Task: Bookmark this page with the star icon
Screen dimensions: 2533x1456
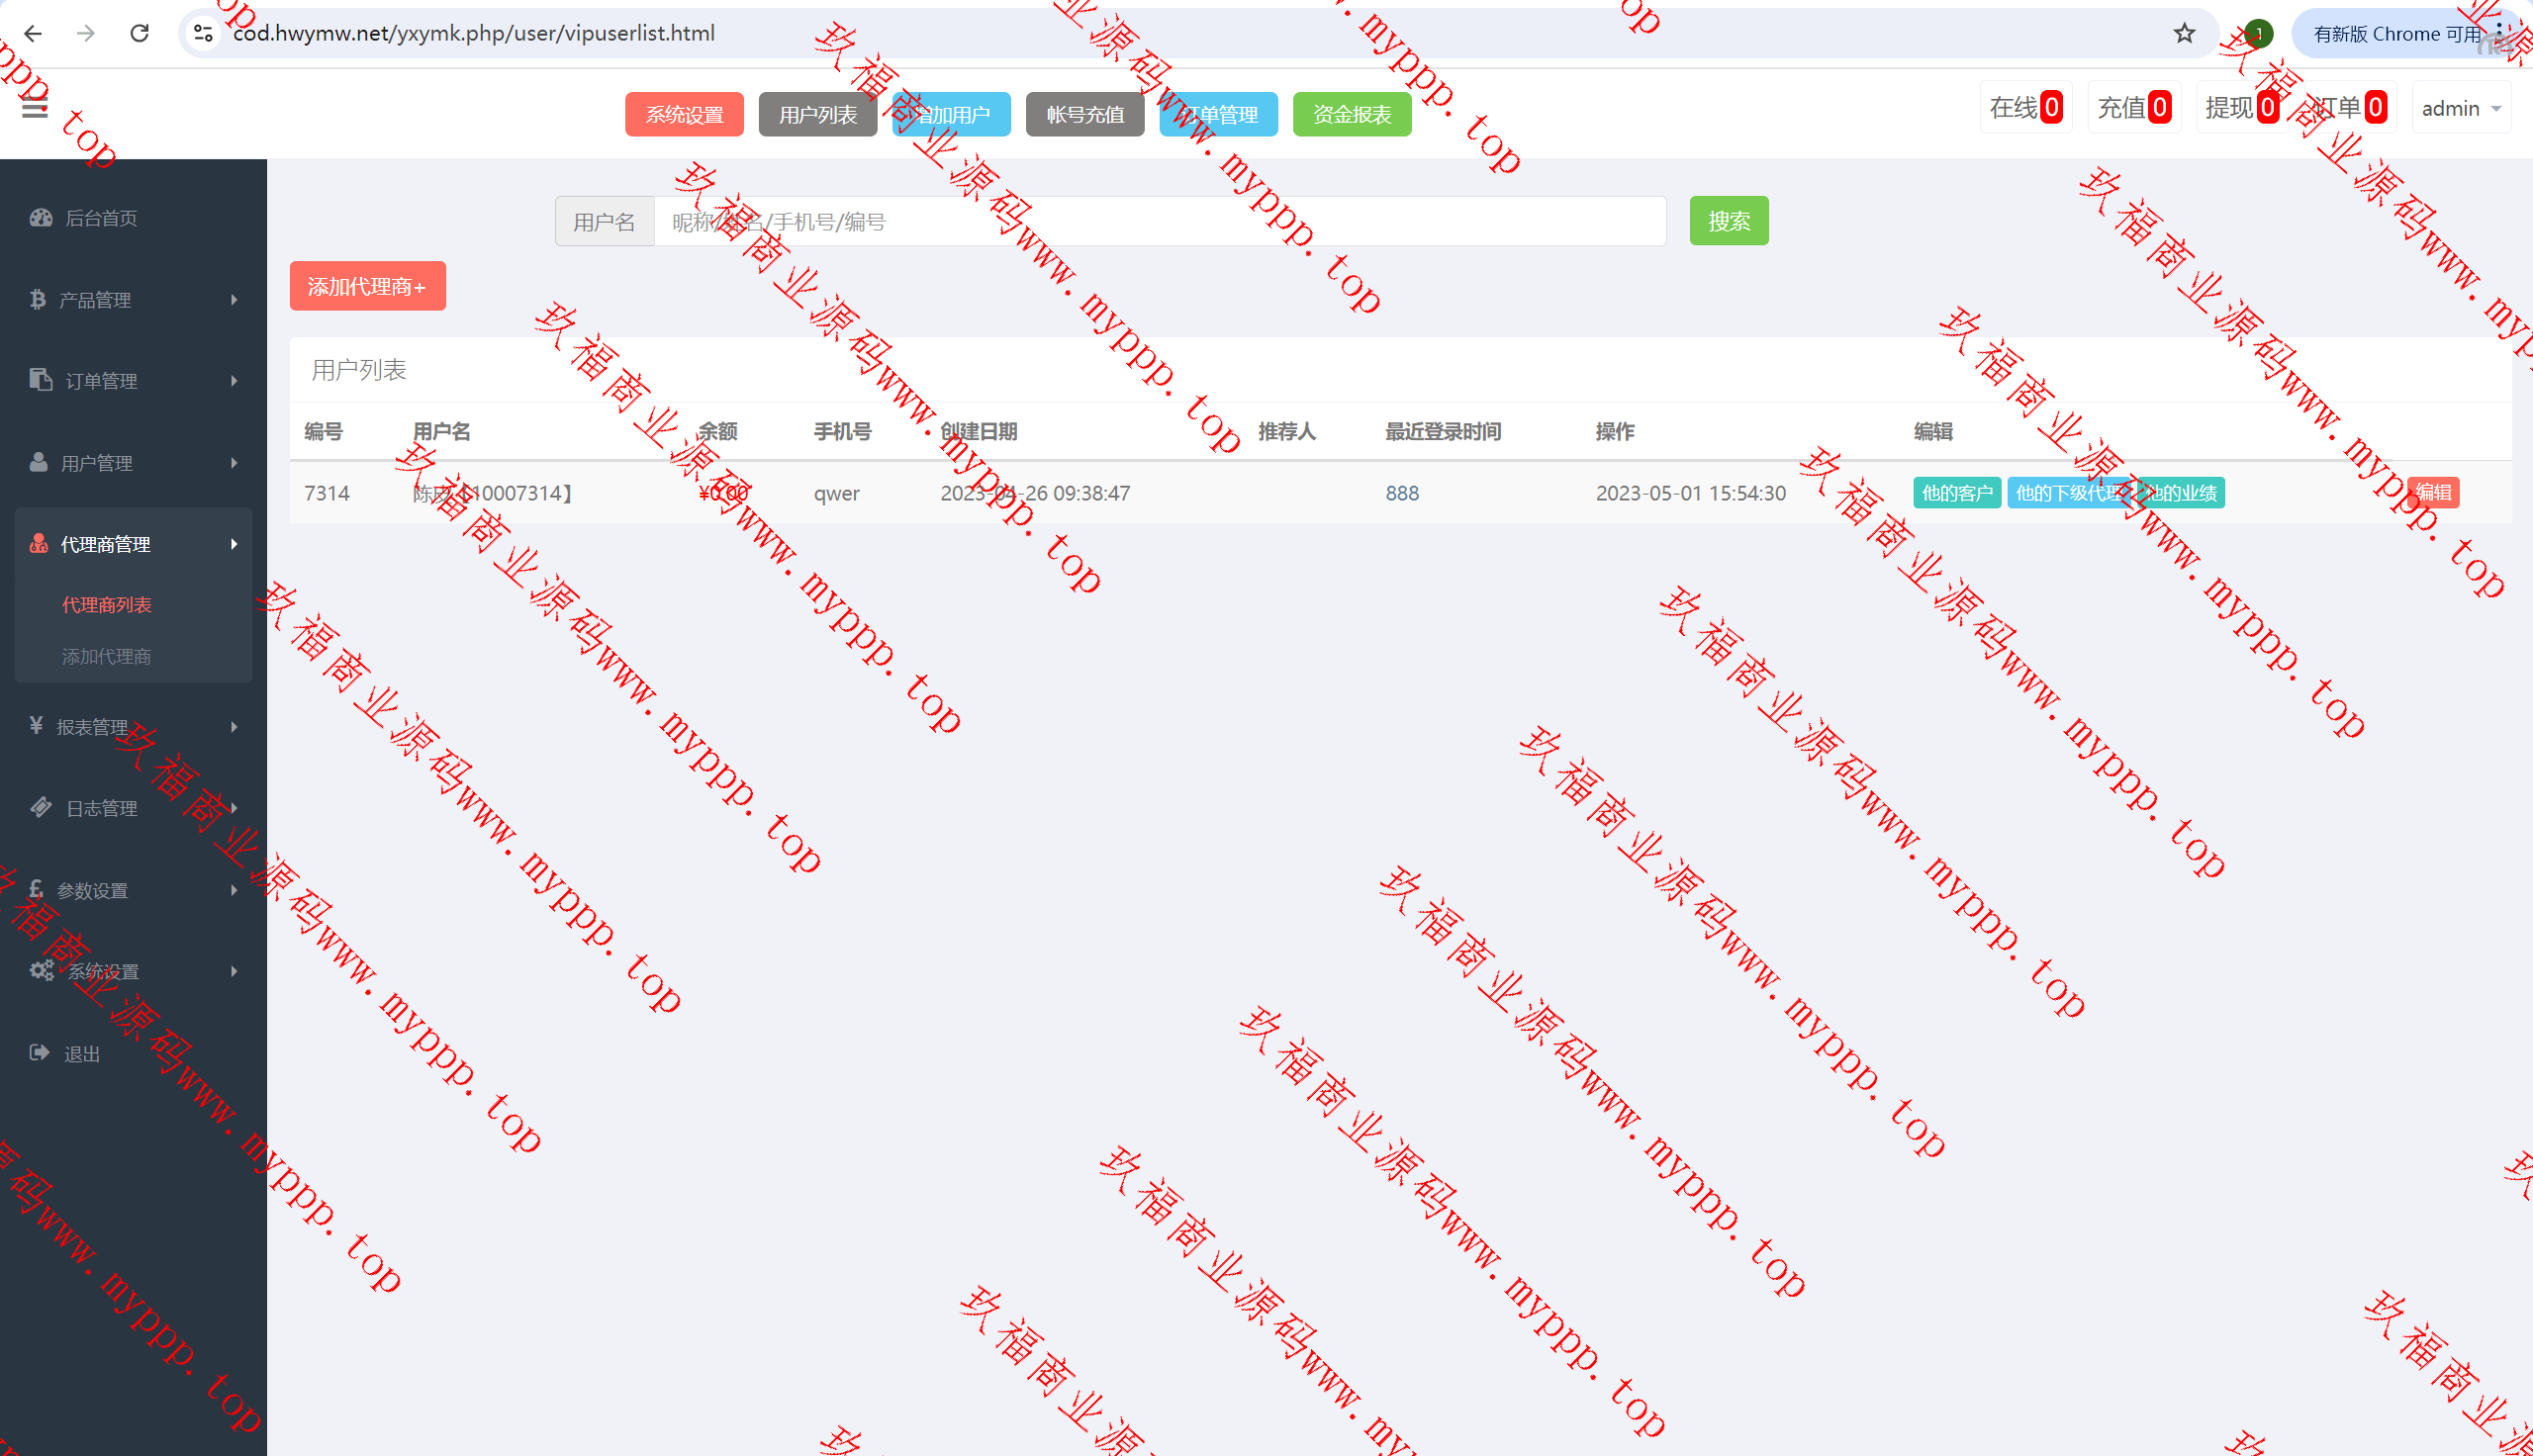Action: (x=2184, y=33)
